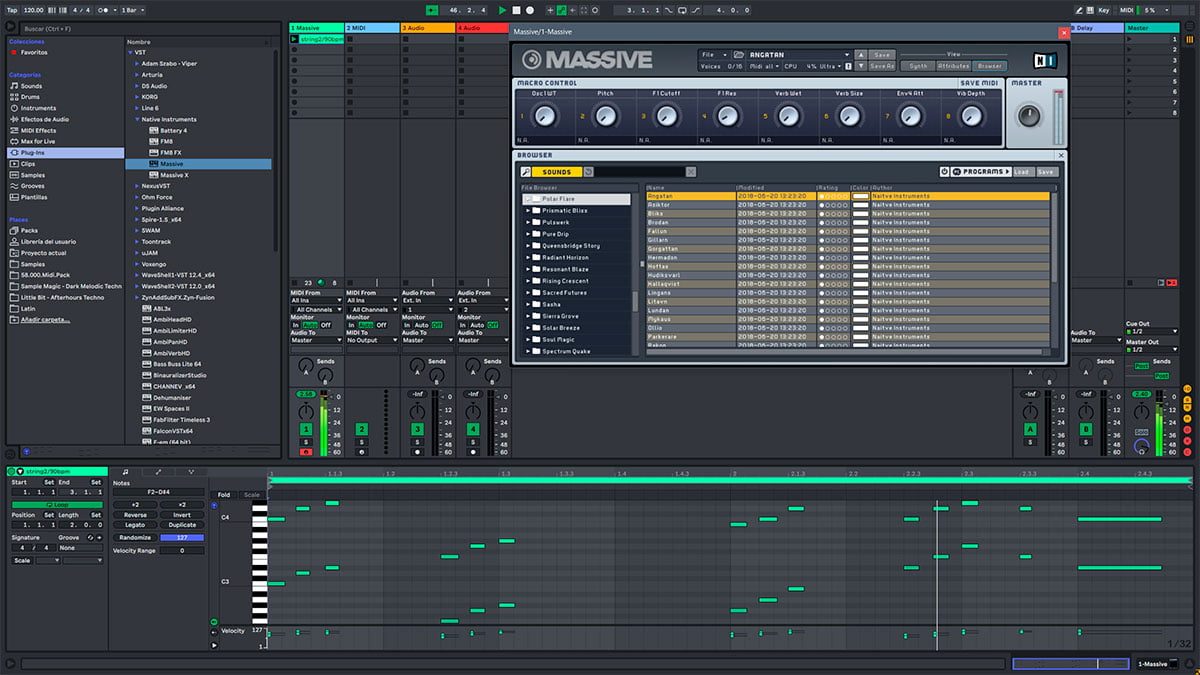Open track 2 MIDI To No Output dropdown
This screenshot has width=1200, height=675.
coord(371,341)
